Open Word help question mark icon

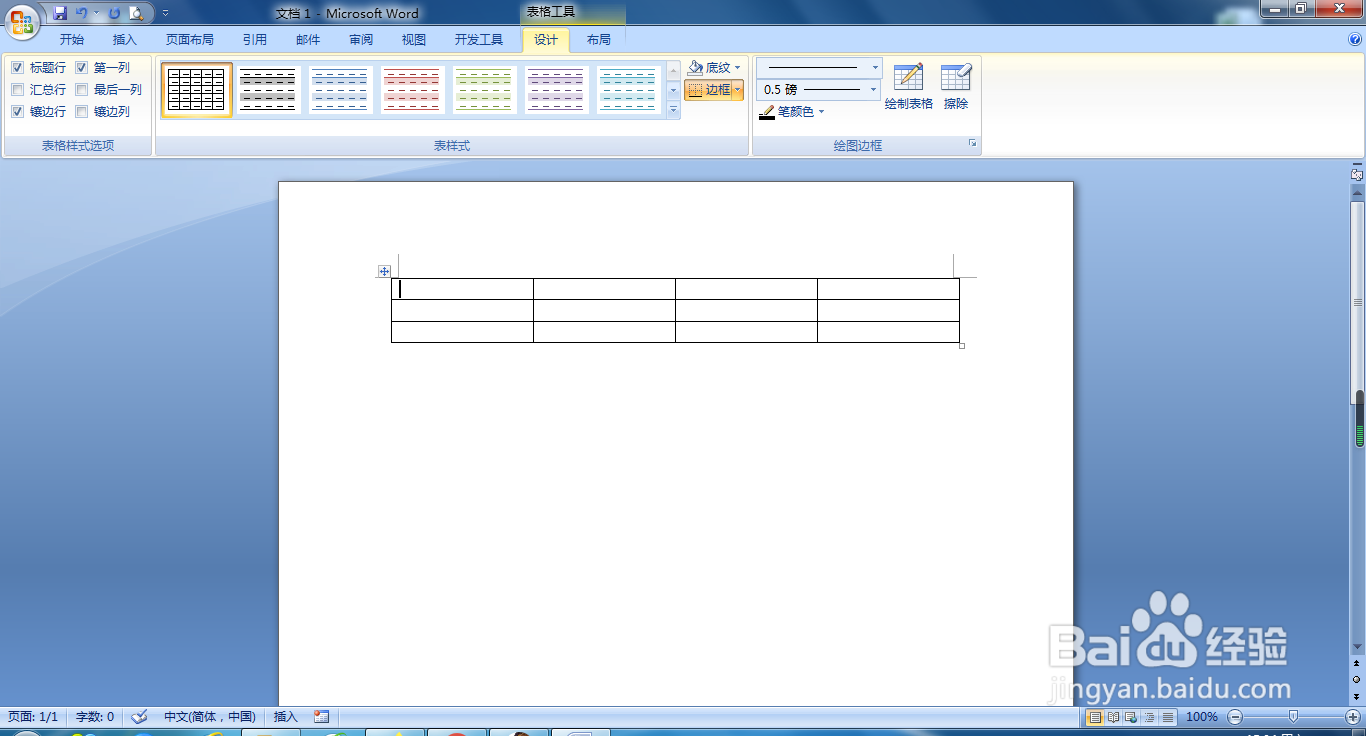(1355, 40)
